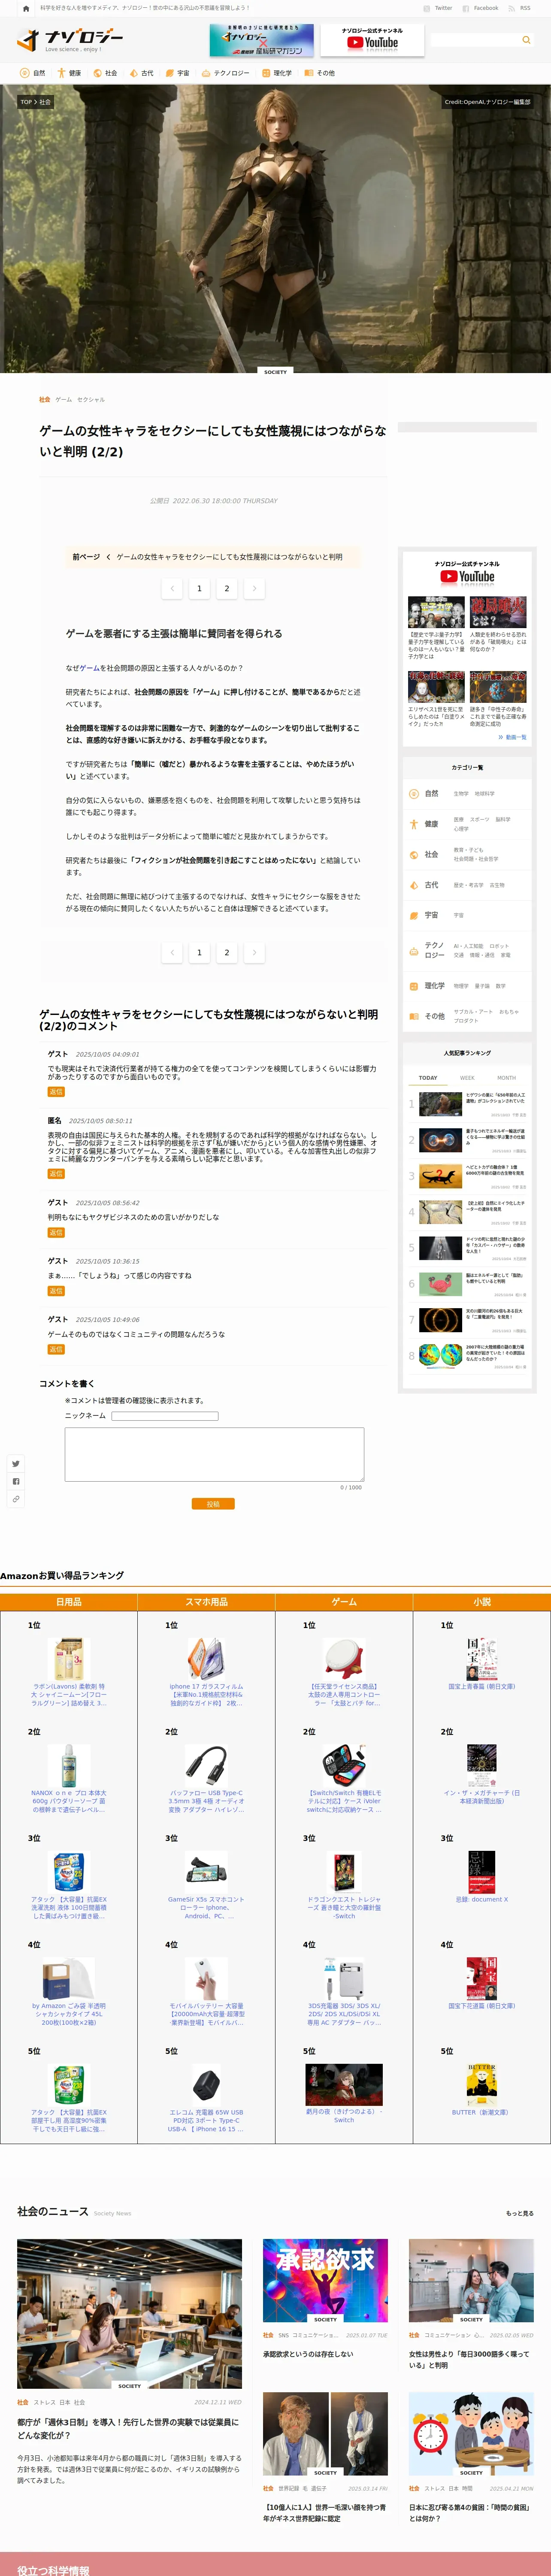Viewport: 551px width, 2576px height.
Task: Click the 動画一覧 link in the YouTube widget
Action: point(512,737)
